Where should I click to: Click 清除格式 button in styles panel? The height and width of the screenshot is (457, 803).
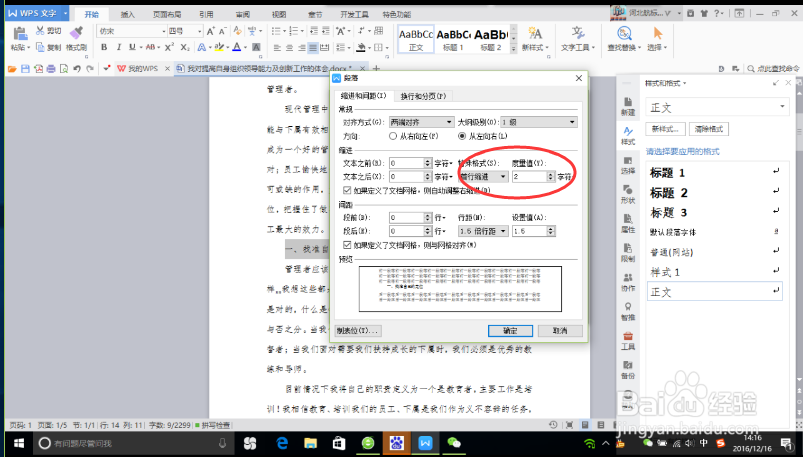pos(709,129)
